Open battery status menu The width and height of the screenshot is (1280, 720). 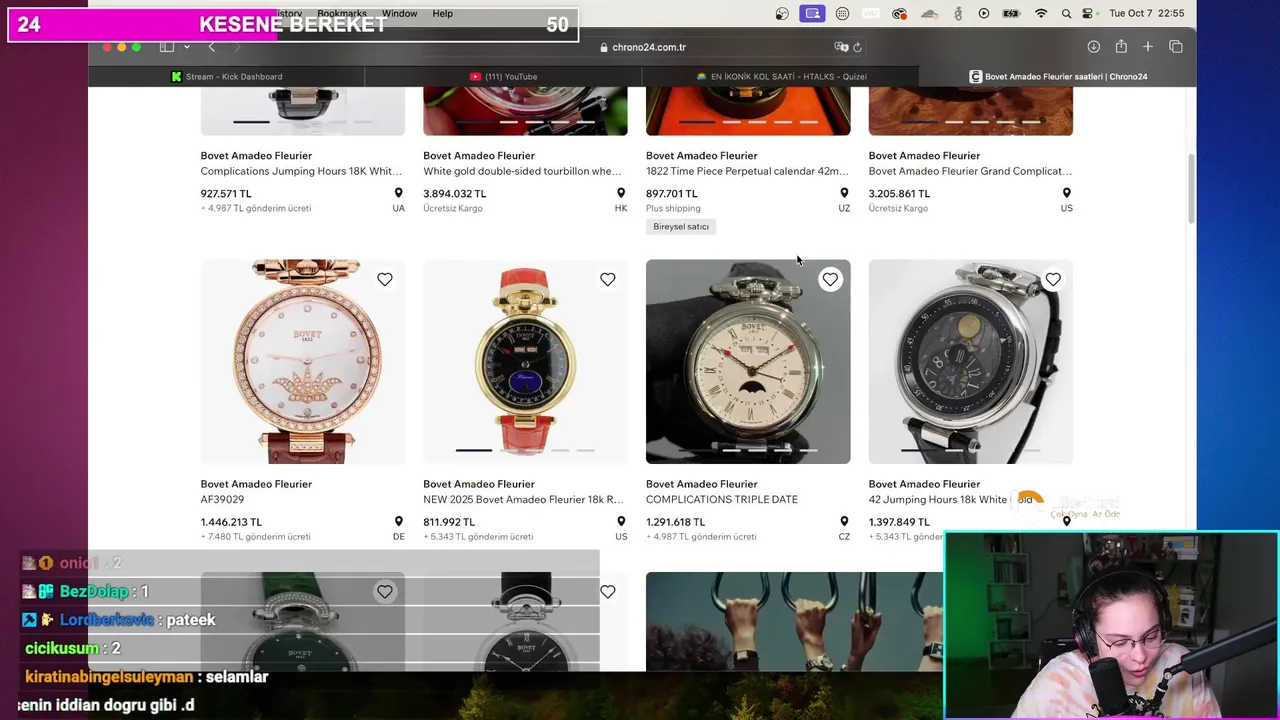click(x=1011, y=14)
